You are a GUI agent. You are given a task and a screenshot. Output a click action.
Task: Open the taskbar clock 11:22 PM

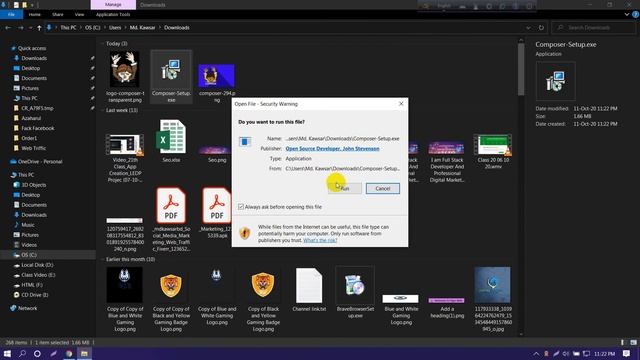click(604, 353)
